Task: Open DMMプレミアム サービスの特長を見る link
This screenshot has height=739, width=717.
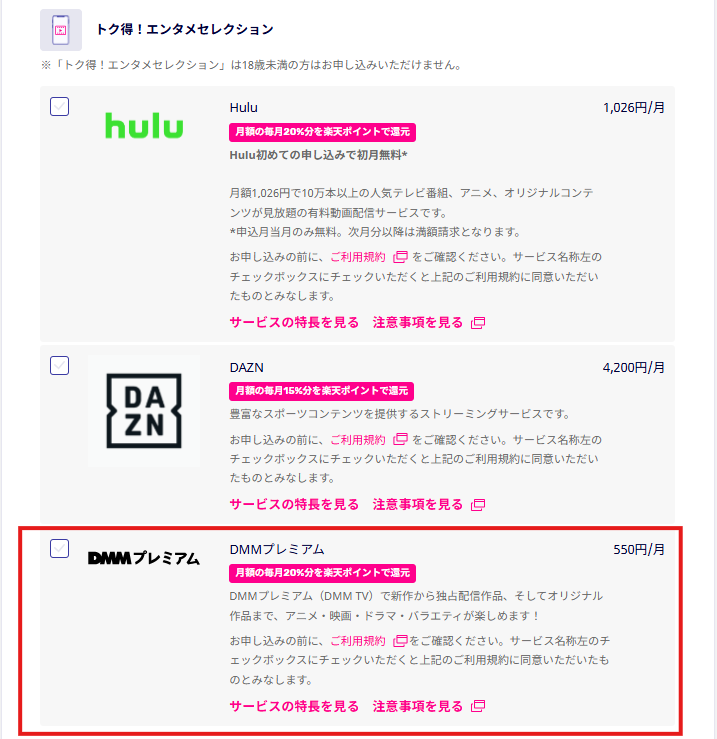Action: pyautogui.click(x=294, y=706)
